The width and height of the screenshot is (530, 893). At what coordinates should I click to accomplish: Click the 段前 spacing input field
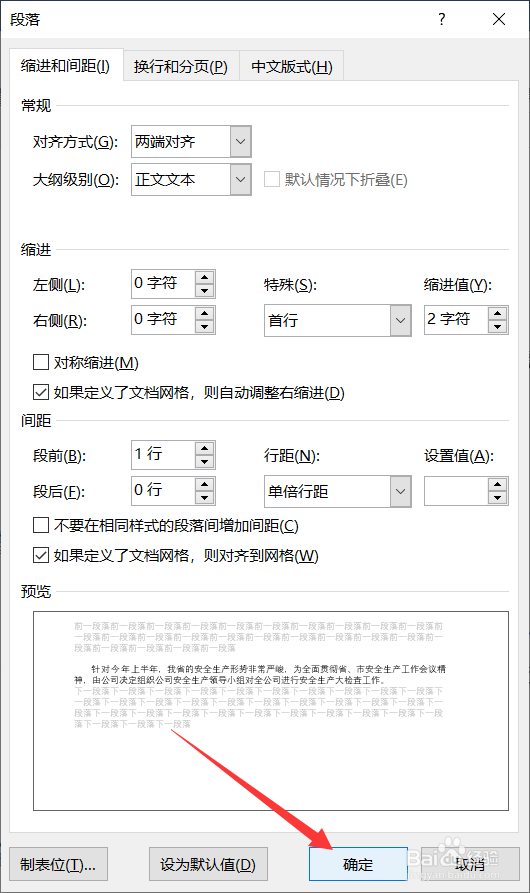click(x=163, y=454)
